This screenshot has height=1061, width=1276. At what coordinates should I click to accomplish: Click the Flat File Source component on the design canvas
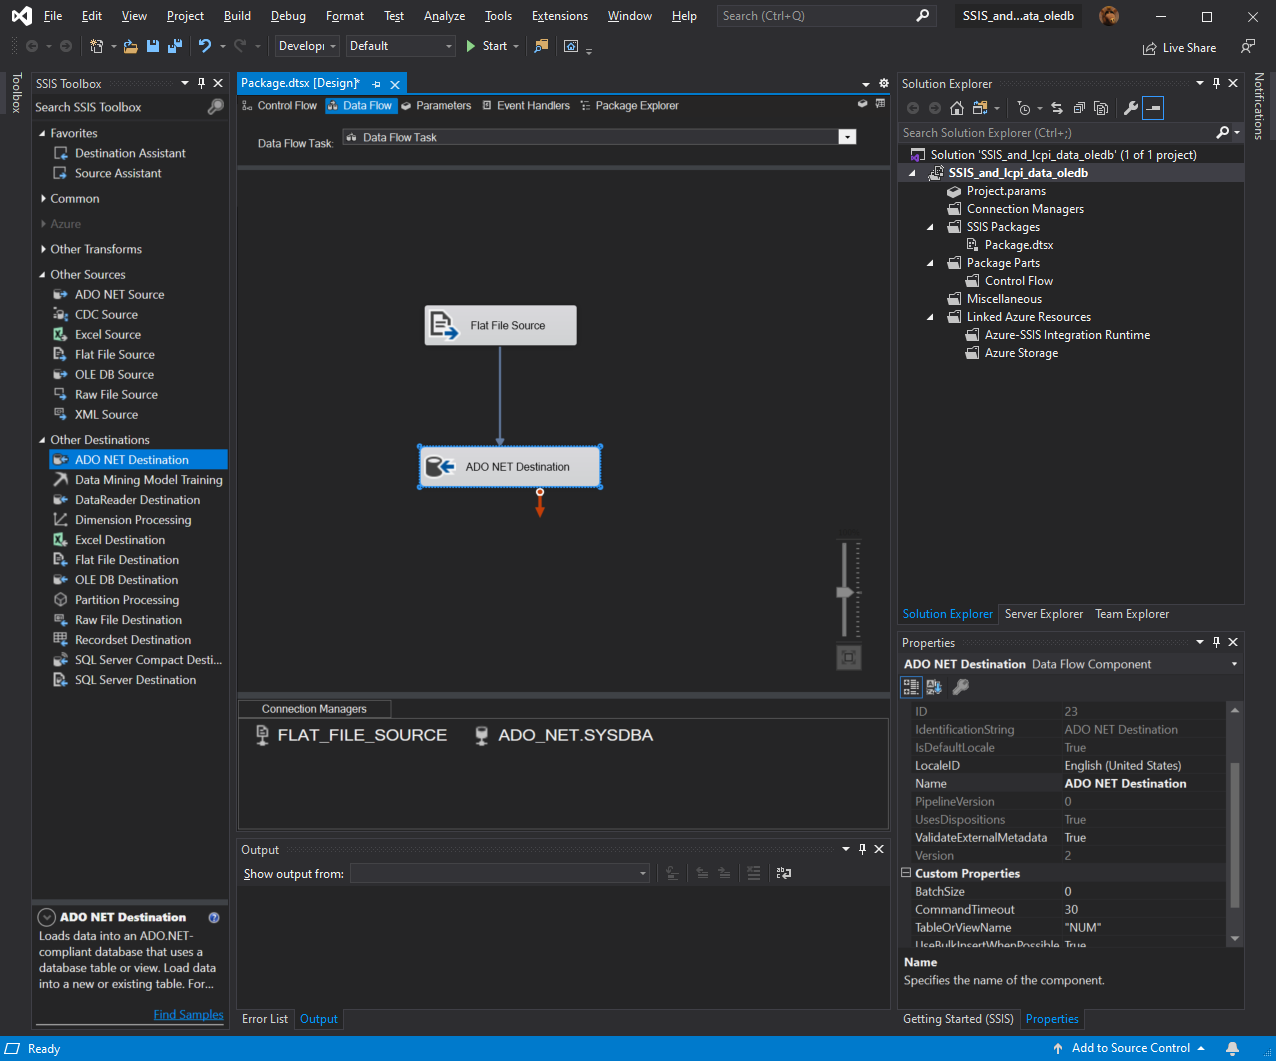[x=500, y=325]
